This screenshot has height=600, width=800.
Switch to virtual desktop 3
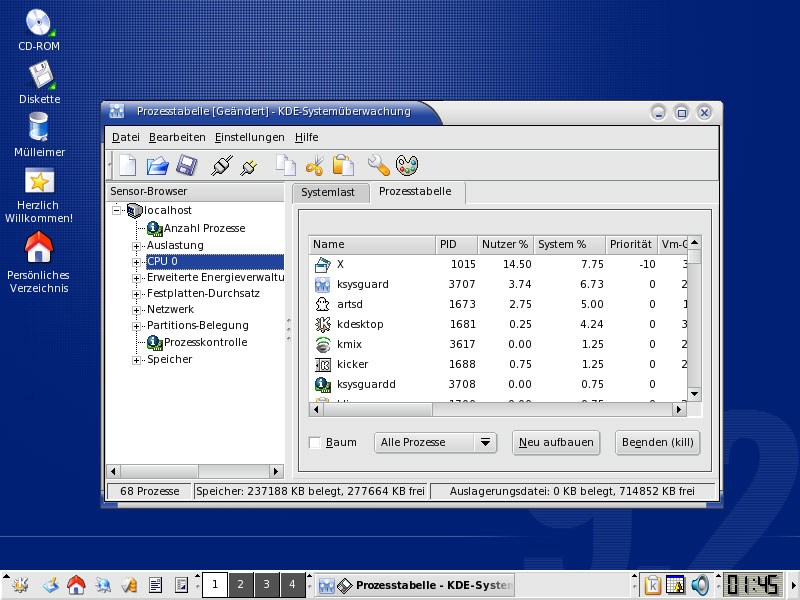(x=266, y=584)
